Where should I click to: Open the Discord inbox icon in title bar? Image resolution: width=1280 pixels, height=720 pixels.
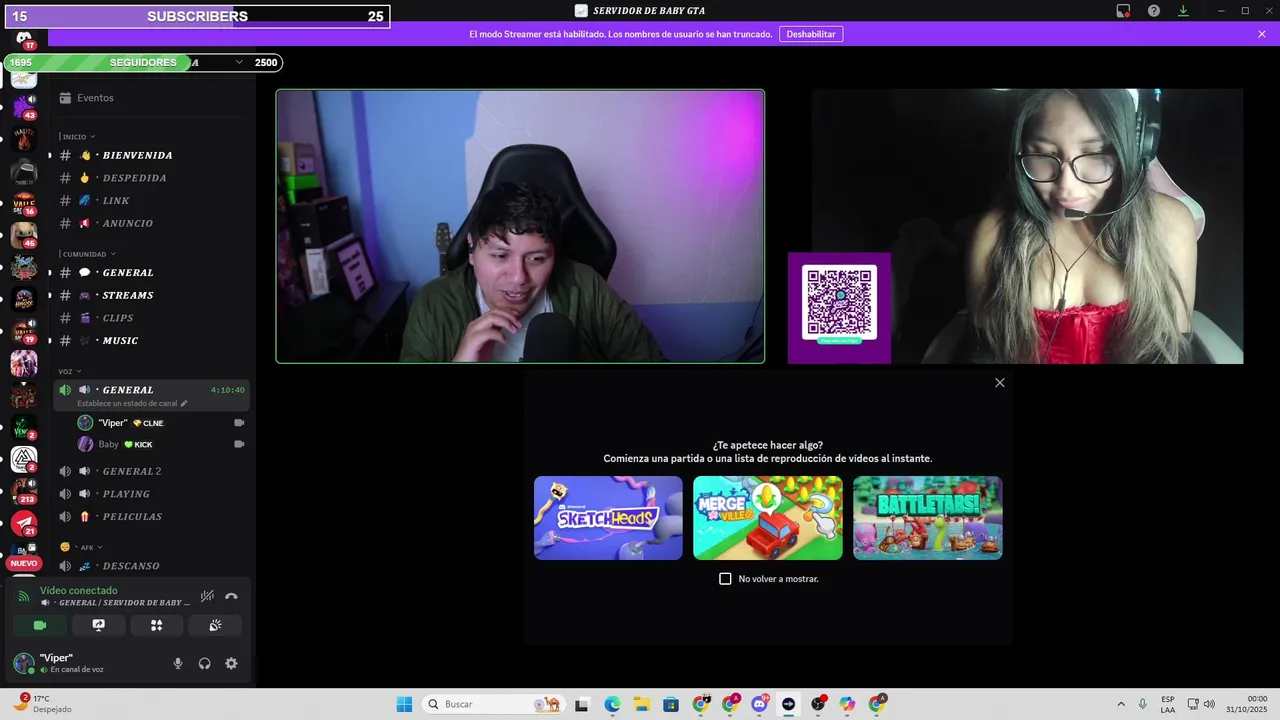pyautogui.click(x=1123, y=11)
